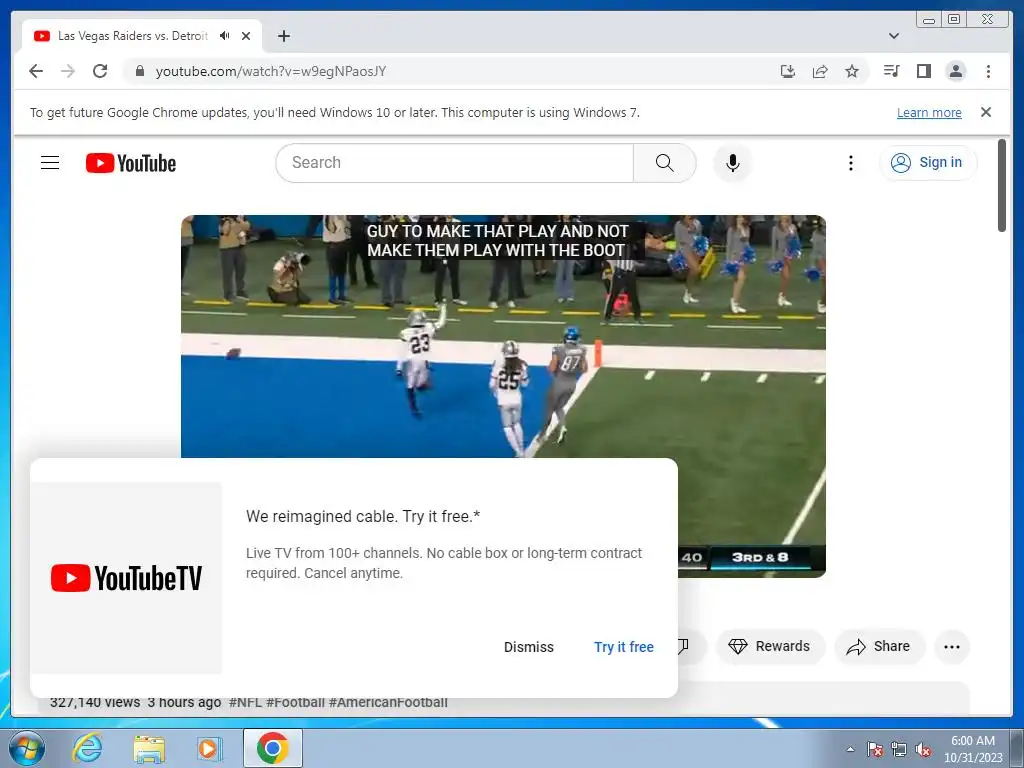
Task: Close the Las Vegas Raiders tab
Action: [x=246, y=36]
